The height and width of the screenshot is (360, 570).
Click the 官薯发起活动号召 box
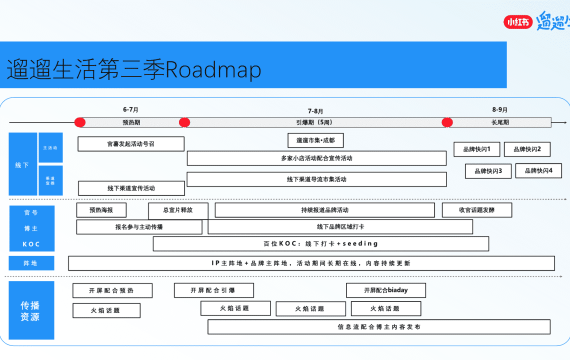coord(131,144)
